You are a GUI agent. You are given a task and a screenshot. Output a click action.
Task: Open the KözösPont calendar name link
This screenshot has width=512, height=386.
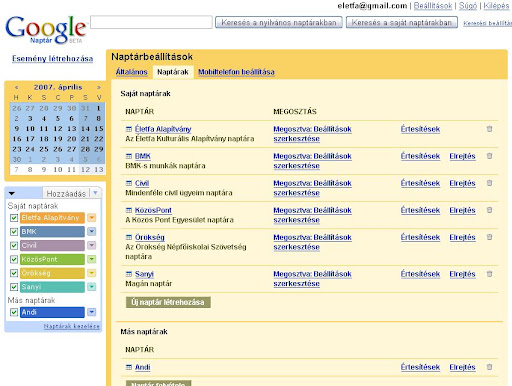(x=153, y=210)
